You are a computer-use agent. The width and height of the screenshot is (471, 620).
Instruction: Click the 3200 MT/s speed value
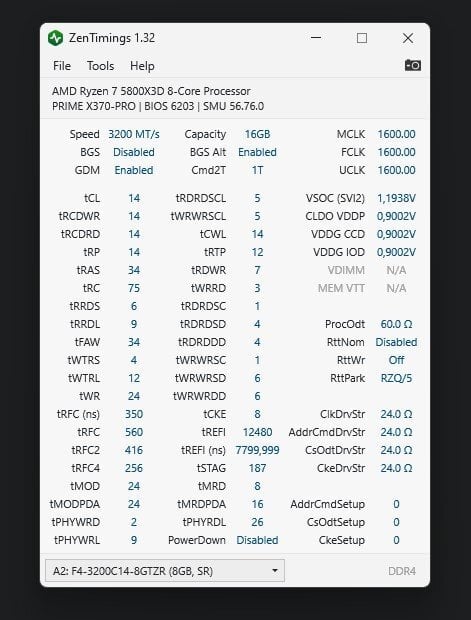[134, 134]
